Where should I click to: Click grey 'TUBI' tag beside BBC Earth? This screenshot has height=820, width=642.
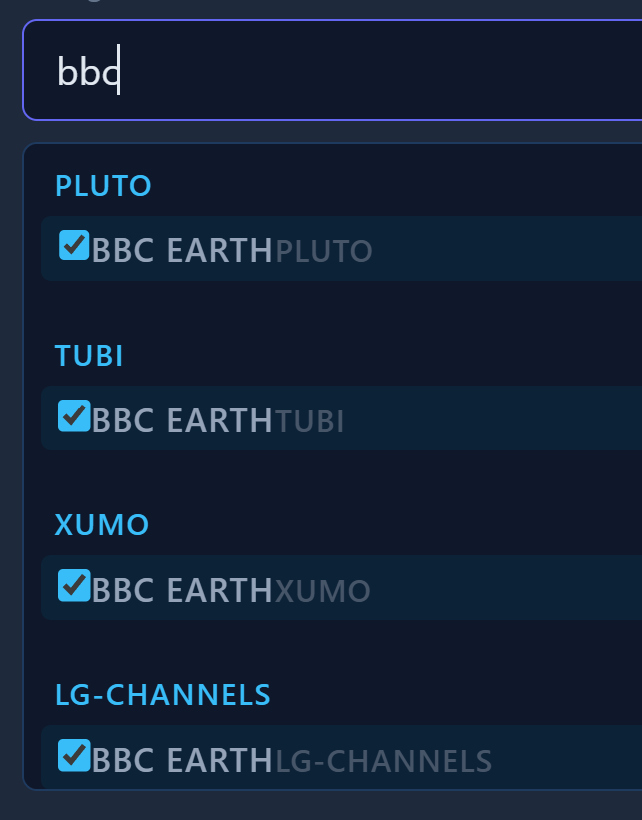[x=310, y=421]
